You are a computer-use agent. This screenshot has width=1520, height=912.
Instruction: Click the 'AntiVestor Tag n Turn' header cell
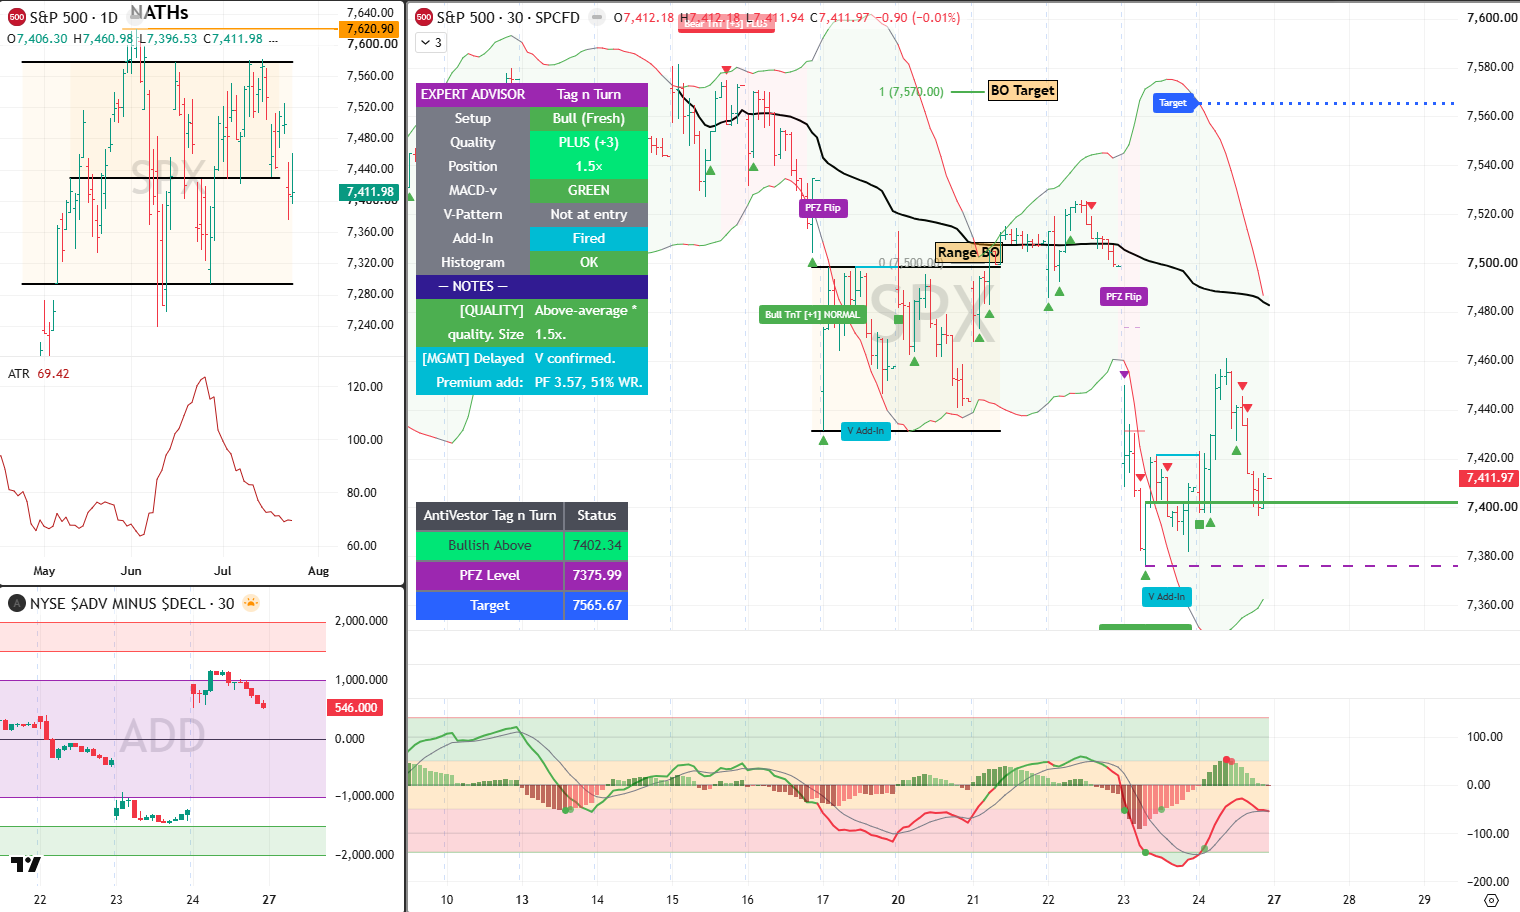pos(490,515)
